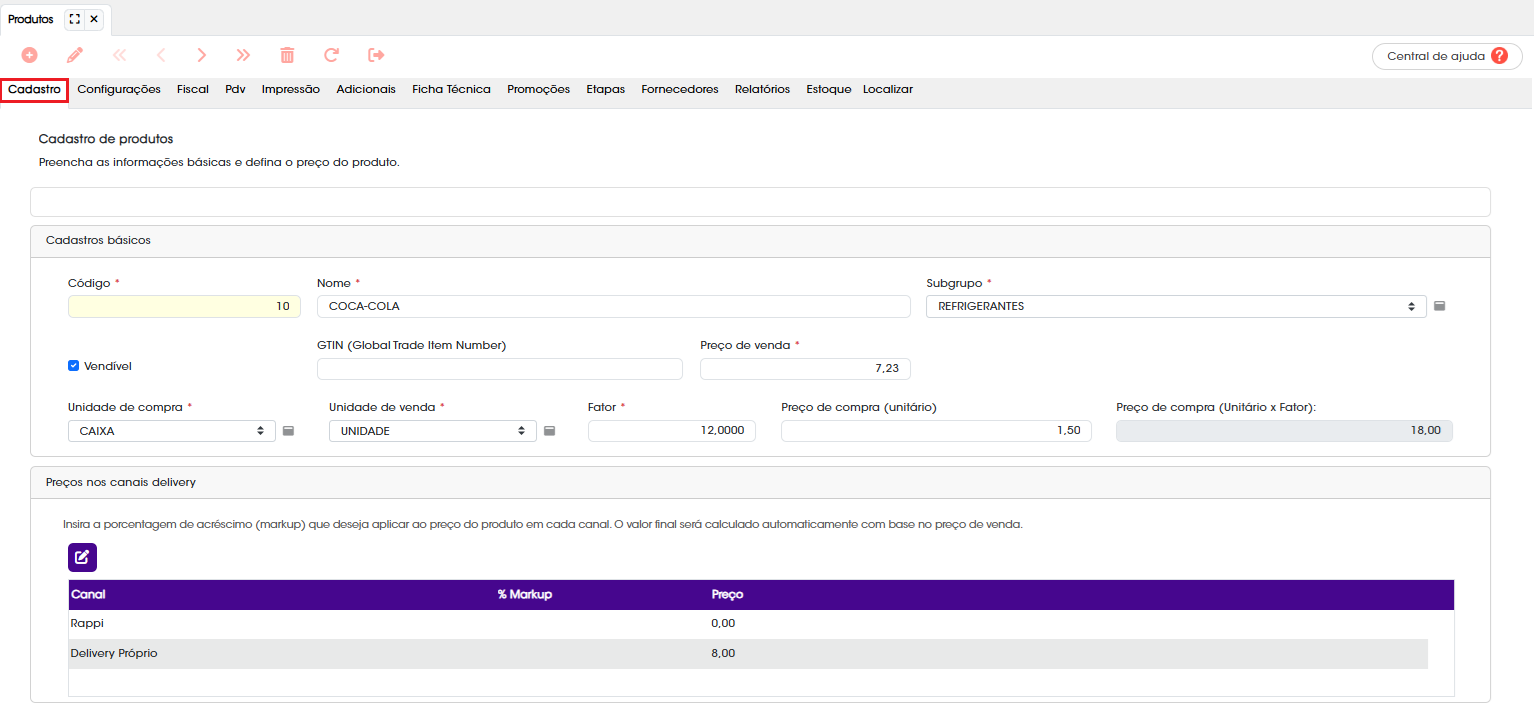Screen dimensions: 1534x720
Task: Jump to last record double-right arrow
Action: pos(243,55)
